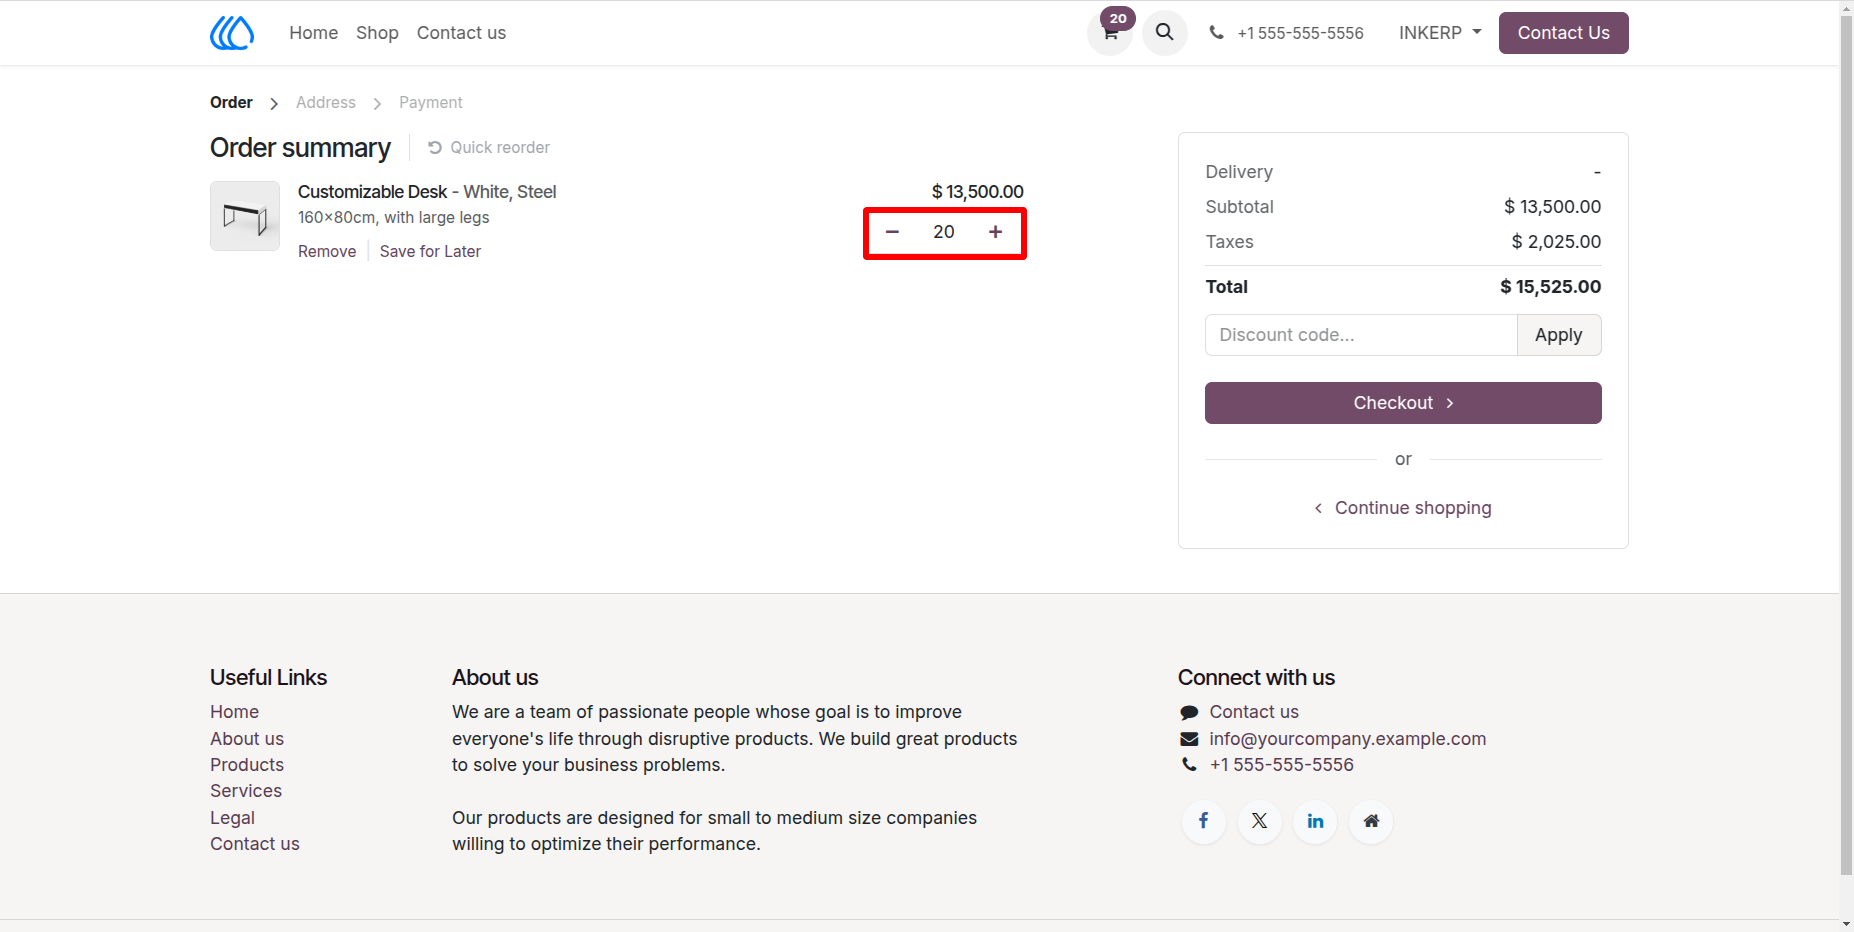Viewport: 1854px width, 932px height.
Task: Open the X (Twitter) social icon
Action: [x=1260, y=821]
